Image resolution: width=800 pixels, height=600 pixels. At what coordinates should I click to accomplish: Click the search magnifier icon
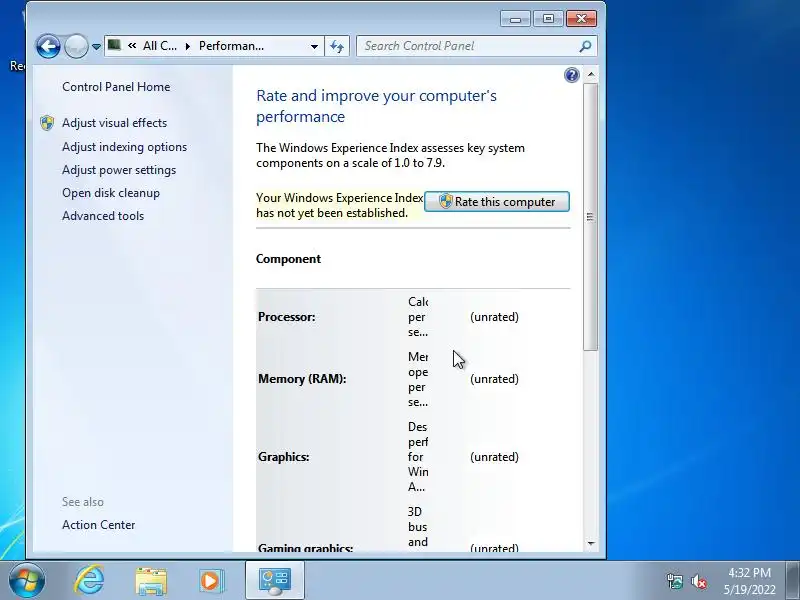tap(586, 46)
